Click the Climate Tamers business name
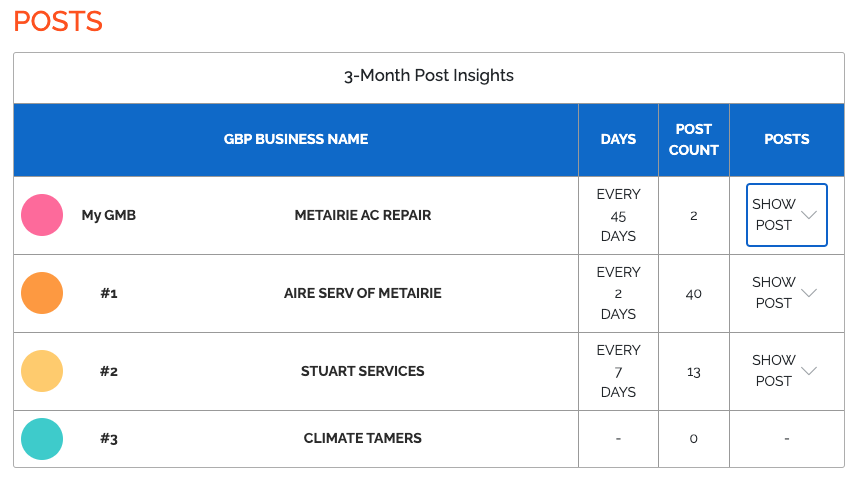This screenshot has height=479, width=859. (x=363, y=438)
